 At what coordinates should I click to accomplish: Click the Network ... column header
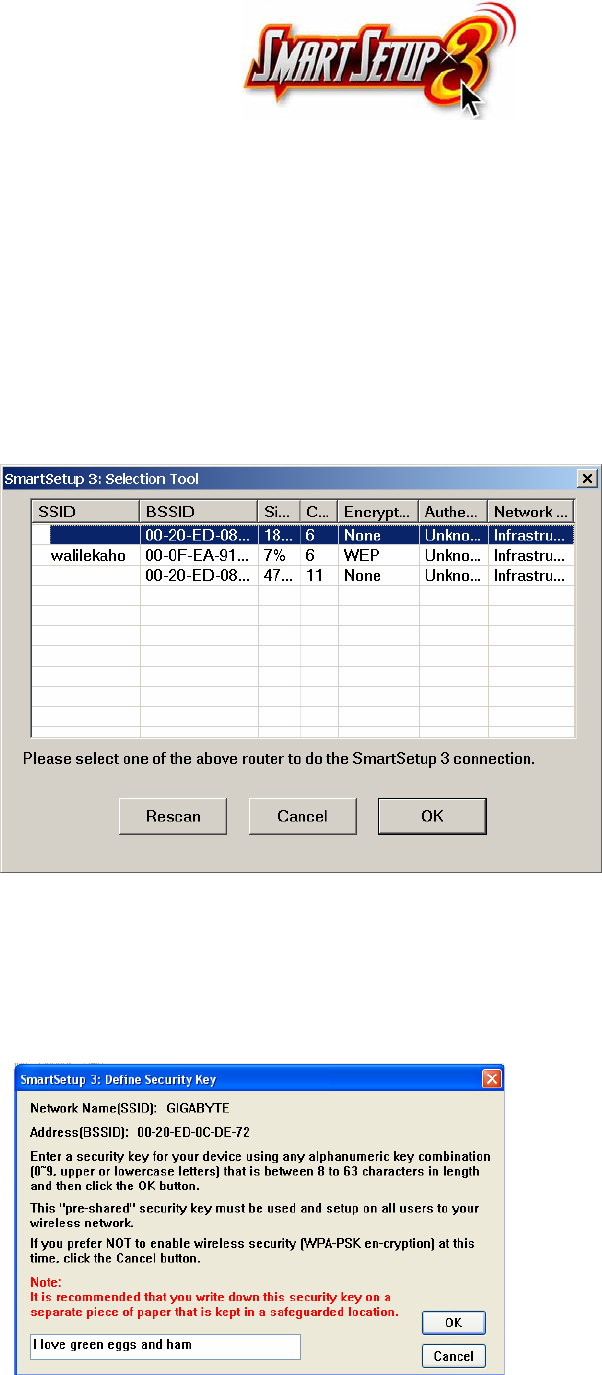(530, 511)
